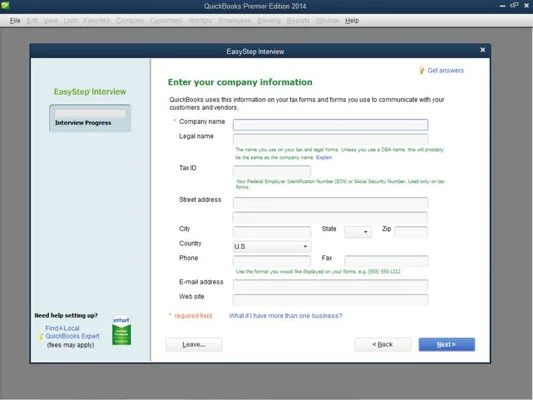Click the Interview Progress bar
The width and height of the screenshot is (533, 400).
click(90, 113)
